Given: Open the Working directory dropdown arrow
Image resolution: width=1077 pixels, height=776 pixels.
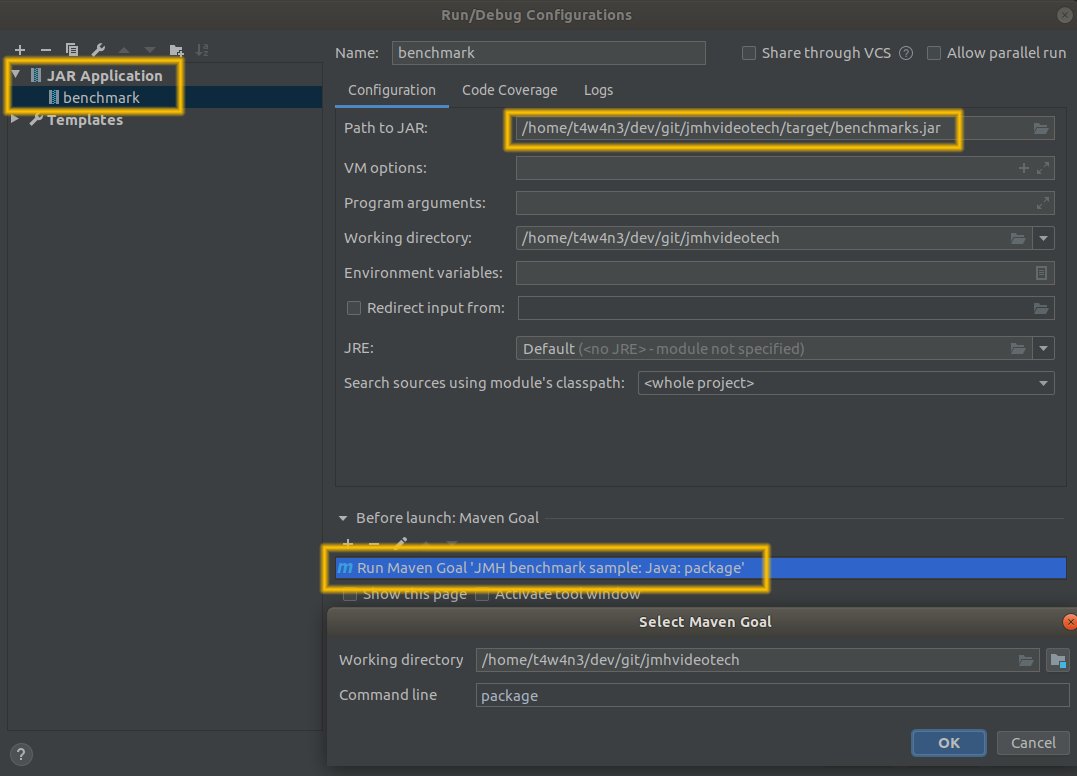Looking at the screenshot, I should pos(1044,239).
